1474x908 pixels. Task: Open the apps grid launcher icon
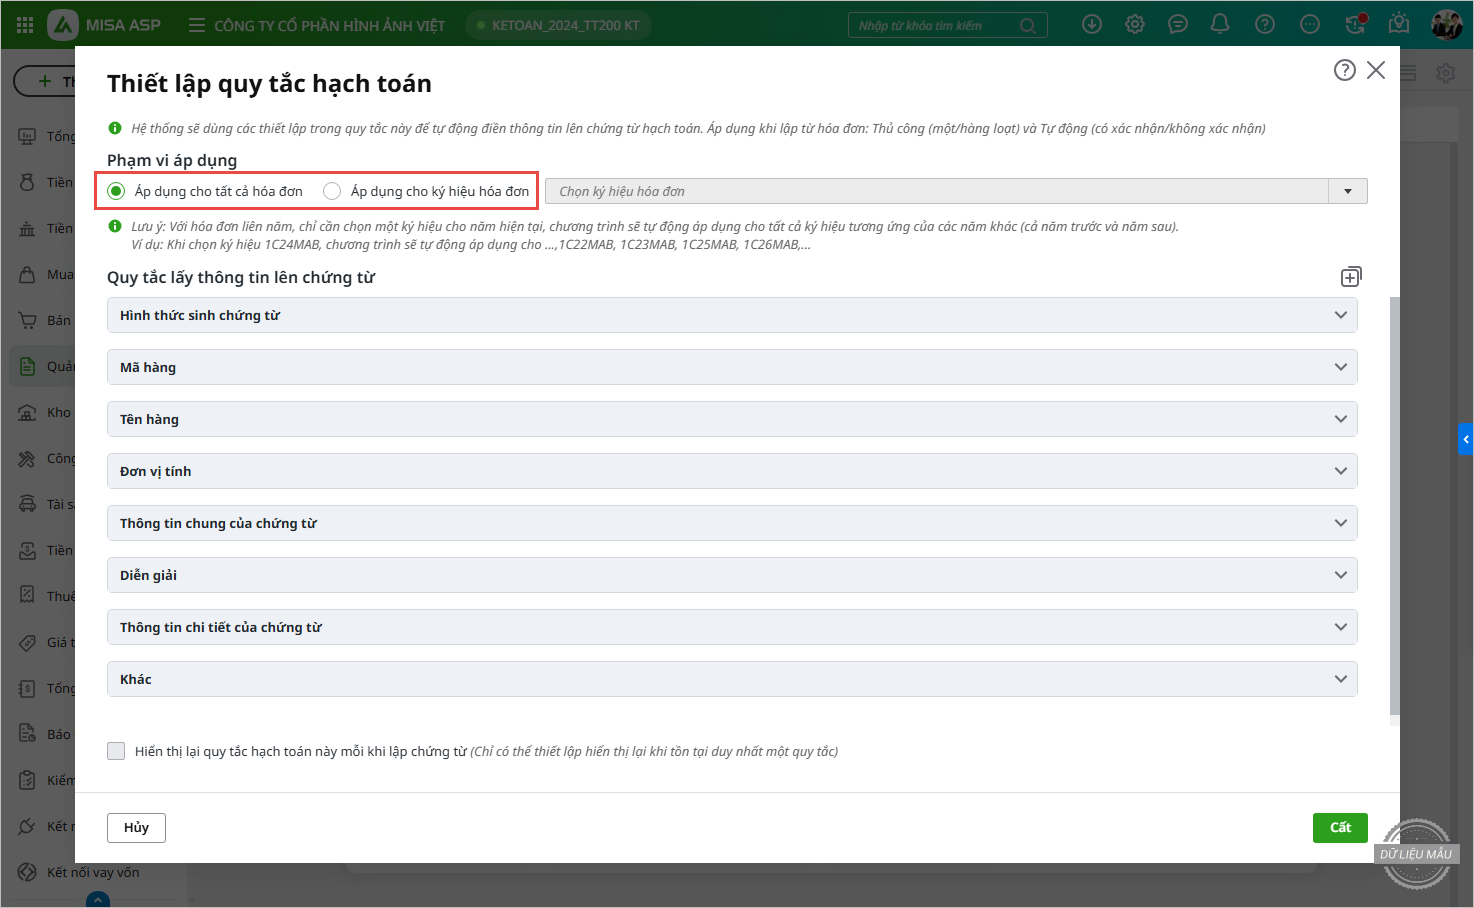pos(25,25)
